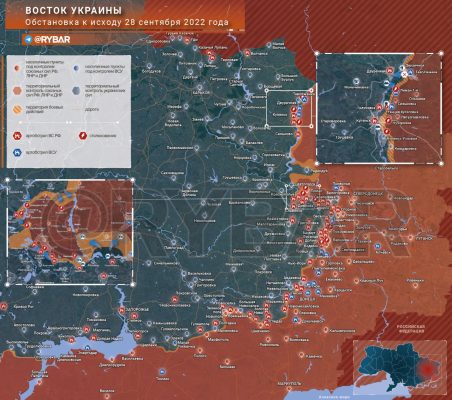The width and height of the screenshot is (452, 400).
Task: Click the red lightning clashes icon in the legend
Action: click(83, 135)
